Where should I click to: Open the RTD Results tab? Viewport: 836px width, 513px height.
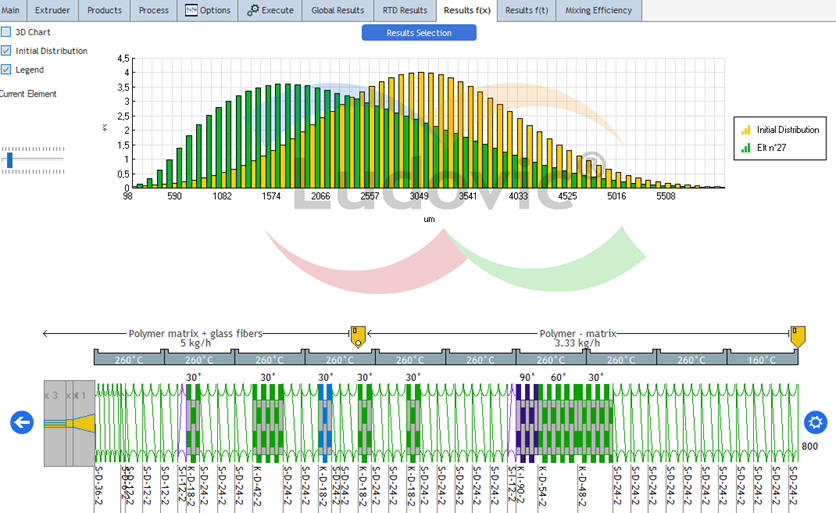click(x=405, y=10)
